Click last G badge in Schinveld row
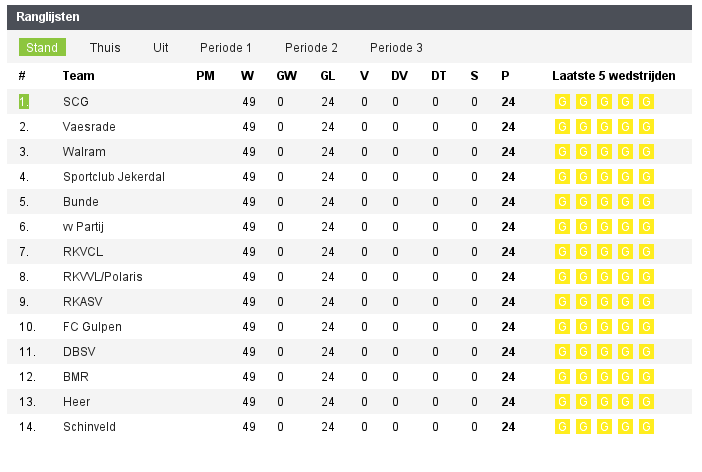The width and height of the screenshot is (702, 472). 646,427
